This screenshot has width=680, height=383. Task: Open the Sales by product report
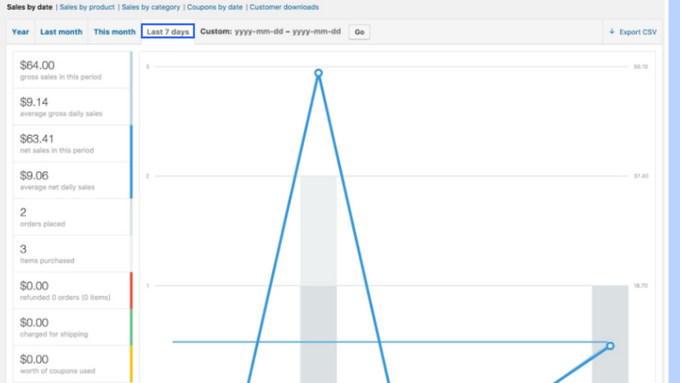87,7
